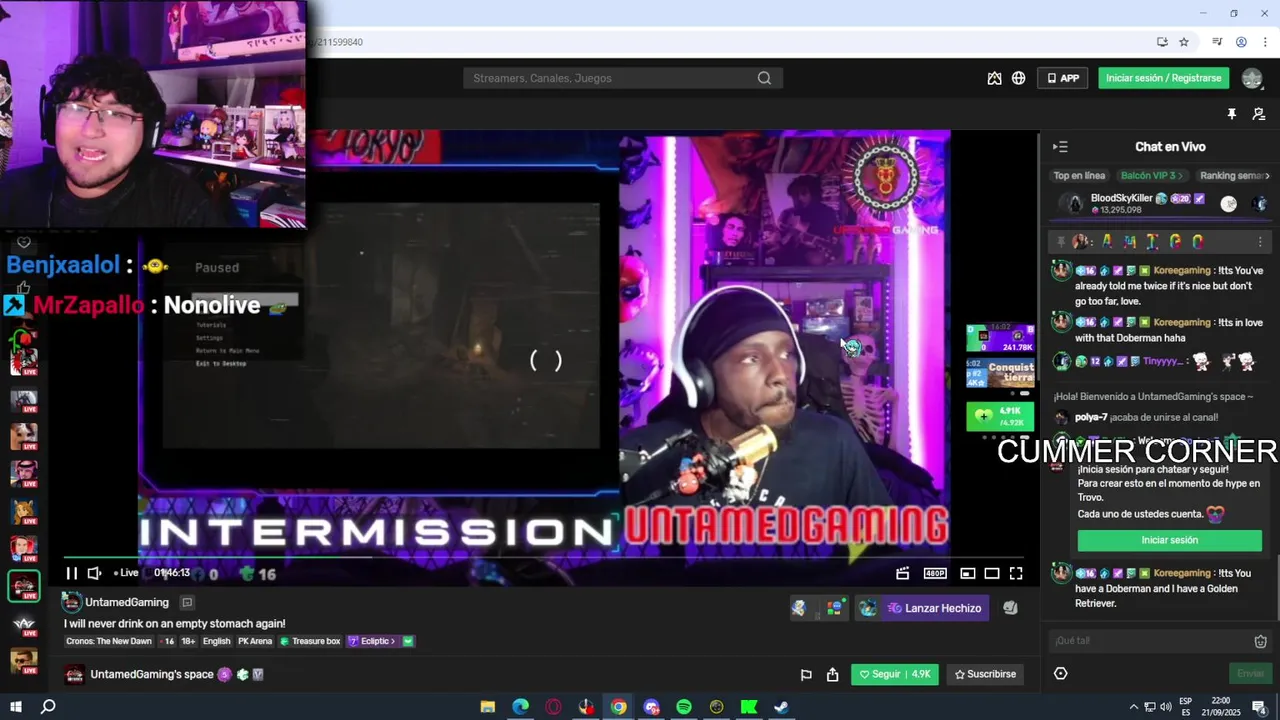Viewport: 1280px width, 720px height.
Task: Click the Treasure box tag
Action: (310, 641)
